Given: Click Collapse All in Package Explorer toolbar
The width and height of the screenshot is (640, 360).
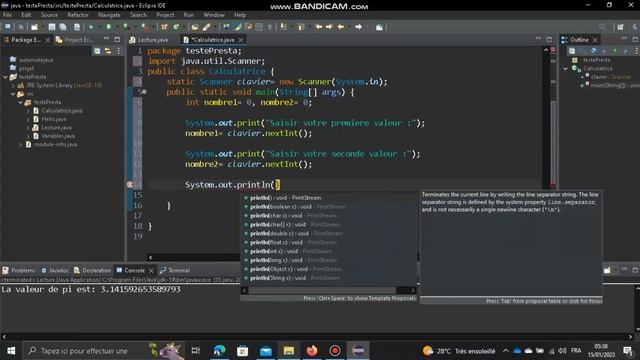Looking at the screenshot, I should tap(97, 51).
